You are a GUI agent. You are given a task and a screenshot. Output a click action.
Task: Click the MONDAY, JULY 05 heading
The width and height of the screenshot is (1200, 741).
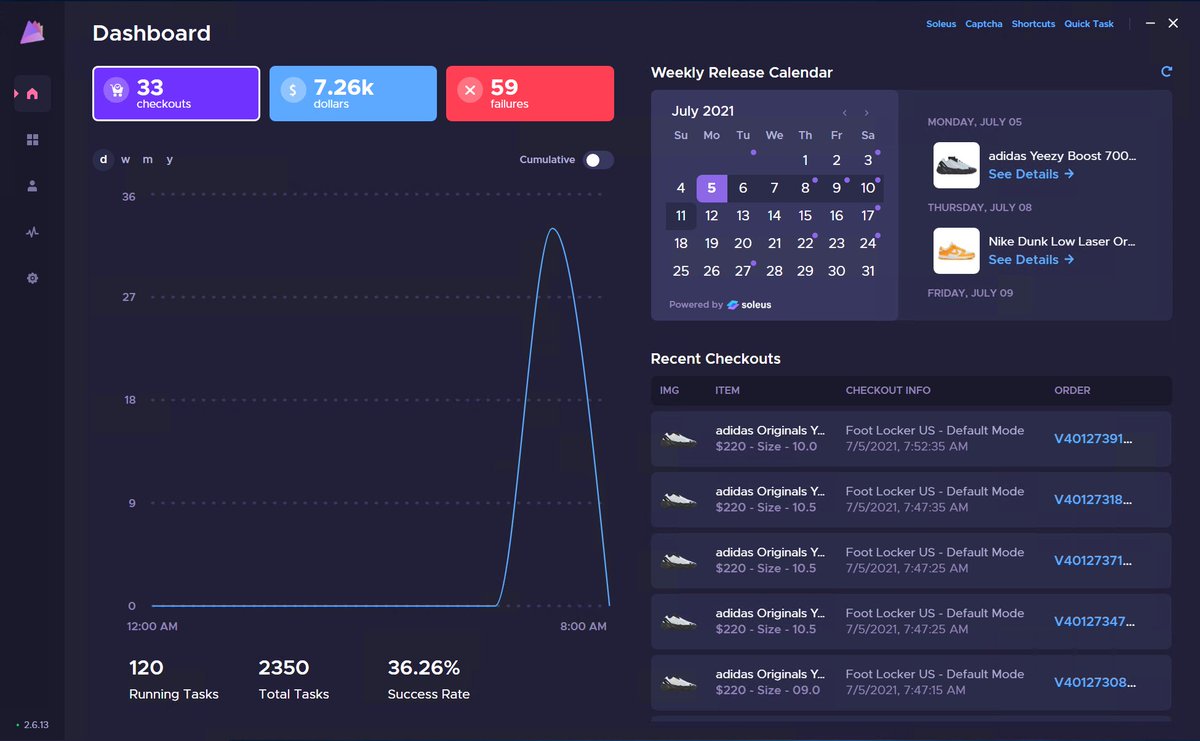[x=975, y=122]
